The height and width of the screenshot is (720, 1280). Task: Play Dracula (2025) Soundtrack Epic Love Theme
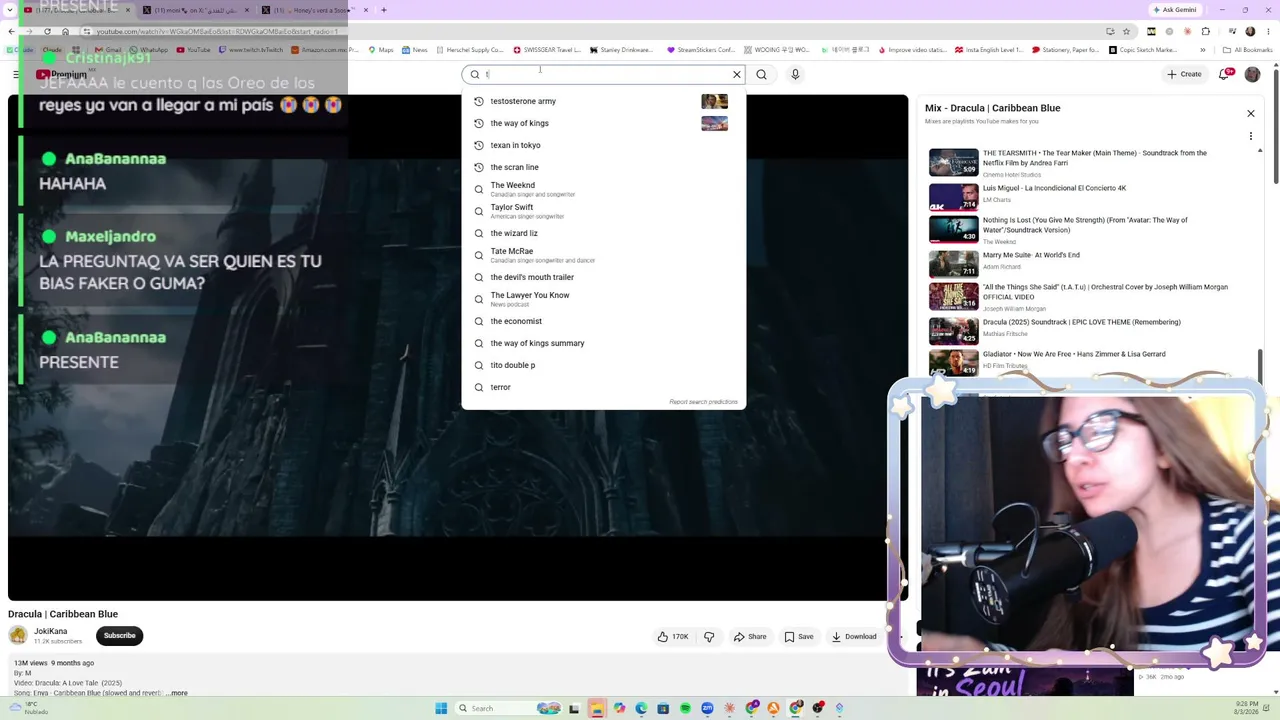pos(1090,330)
